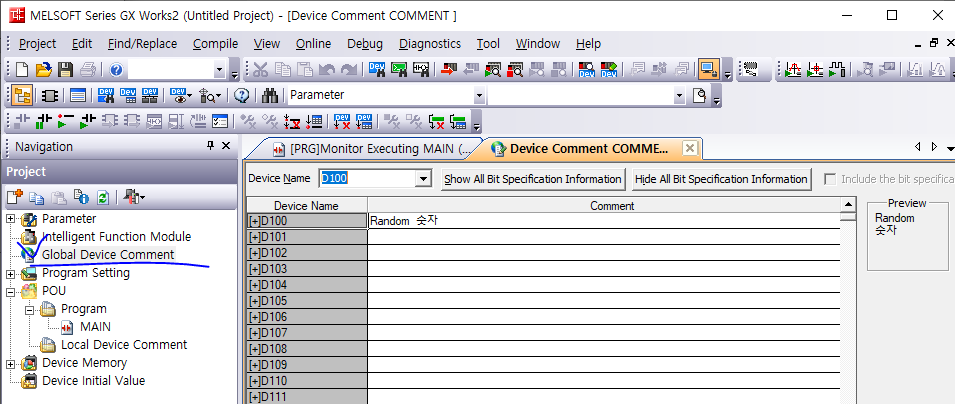
Task: Save the project using the floppy icon
Action: click(65, 69)
